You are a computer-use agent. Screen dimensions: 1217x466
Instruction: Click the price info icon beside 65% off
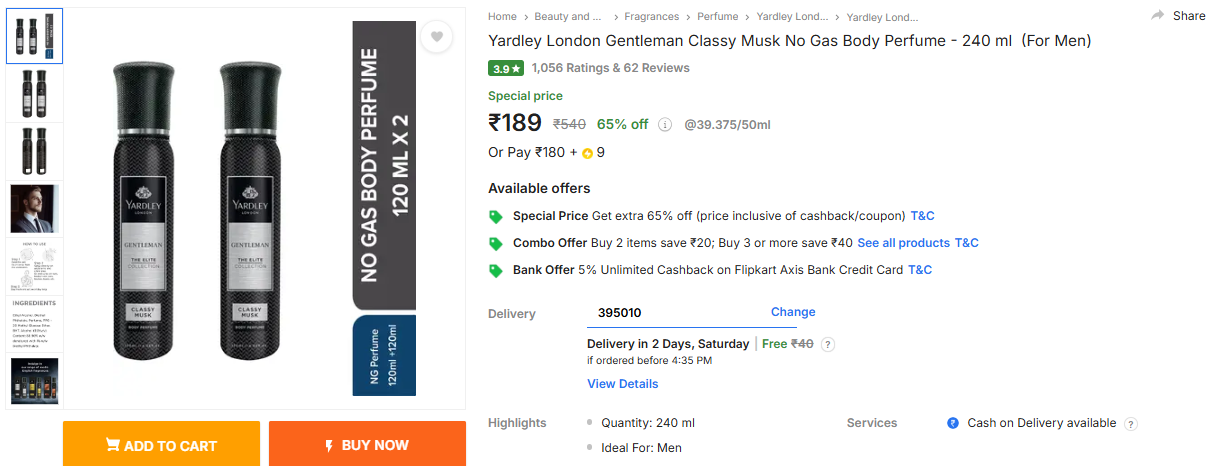(665, 125)
